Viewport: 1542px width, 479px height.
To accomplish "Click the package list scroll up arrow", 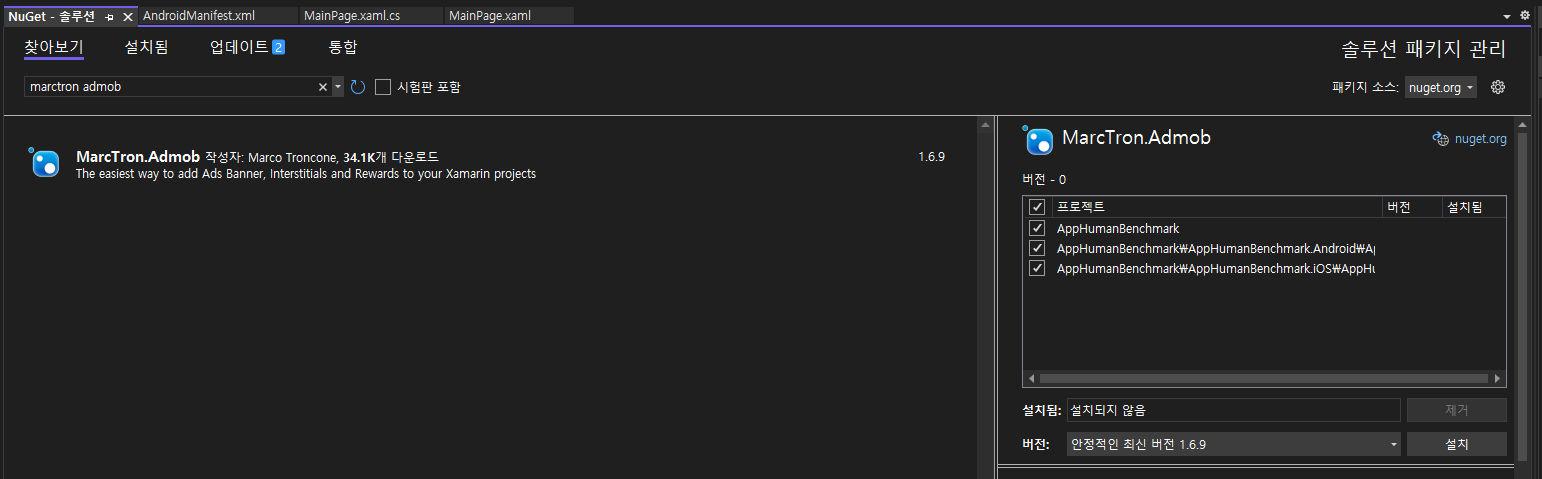I will 985,125.
